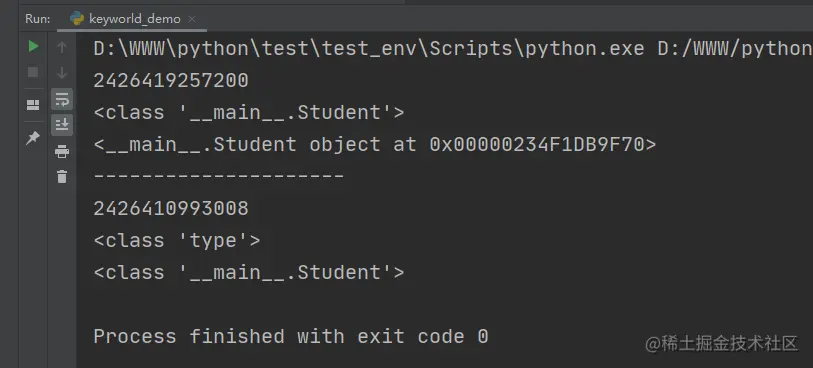813x368 pixels.
Task: Select the keyworld_demo run tab
Action: point(133,19)
